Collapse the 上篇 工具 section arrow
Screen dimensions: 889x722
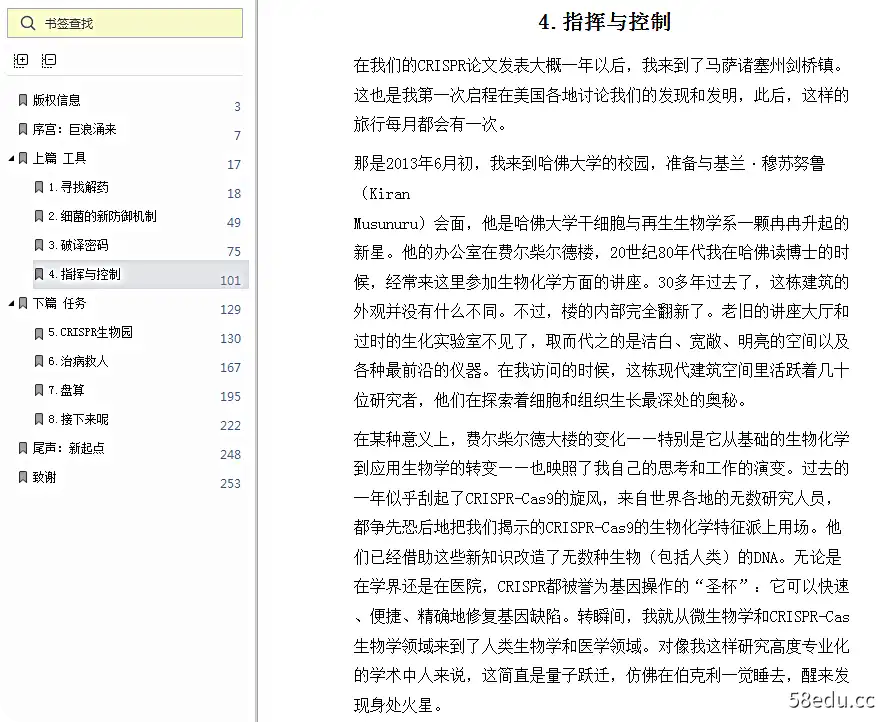tap(11, 159)
